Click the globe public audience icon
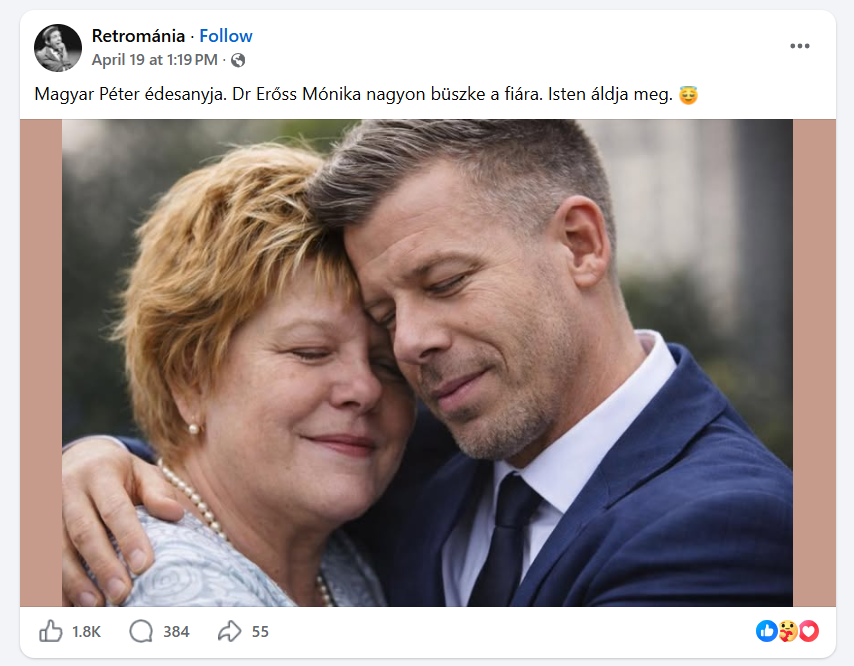854x666 pixels. (238, 60)
